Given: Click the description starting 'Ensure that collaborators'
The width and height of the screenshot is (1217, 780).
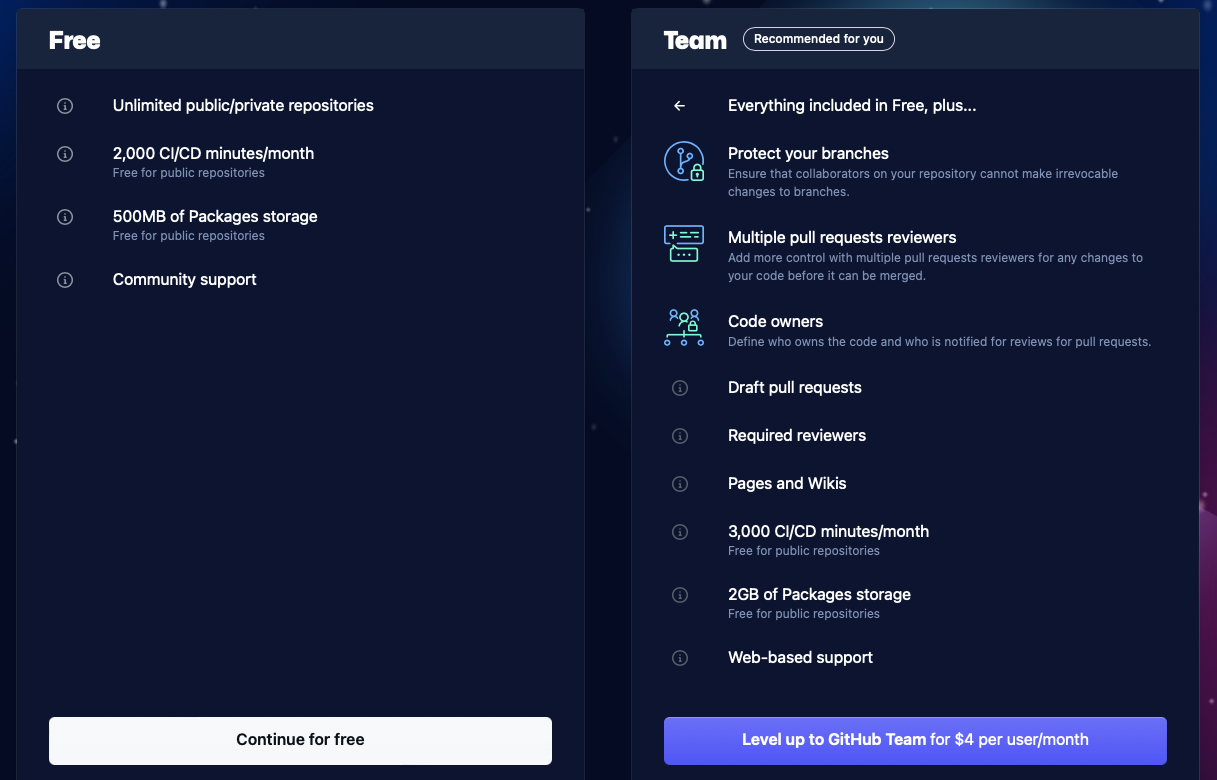Looking at the screenshot, I should 923,183.
